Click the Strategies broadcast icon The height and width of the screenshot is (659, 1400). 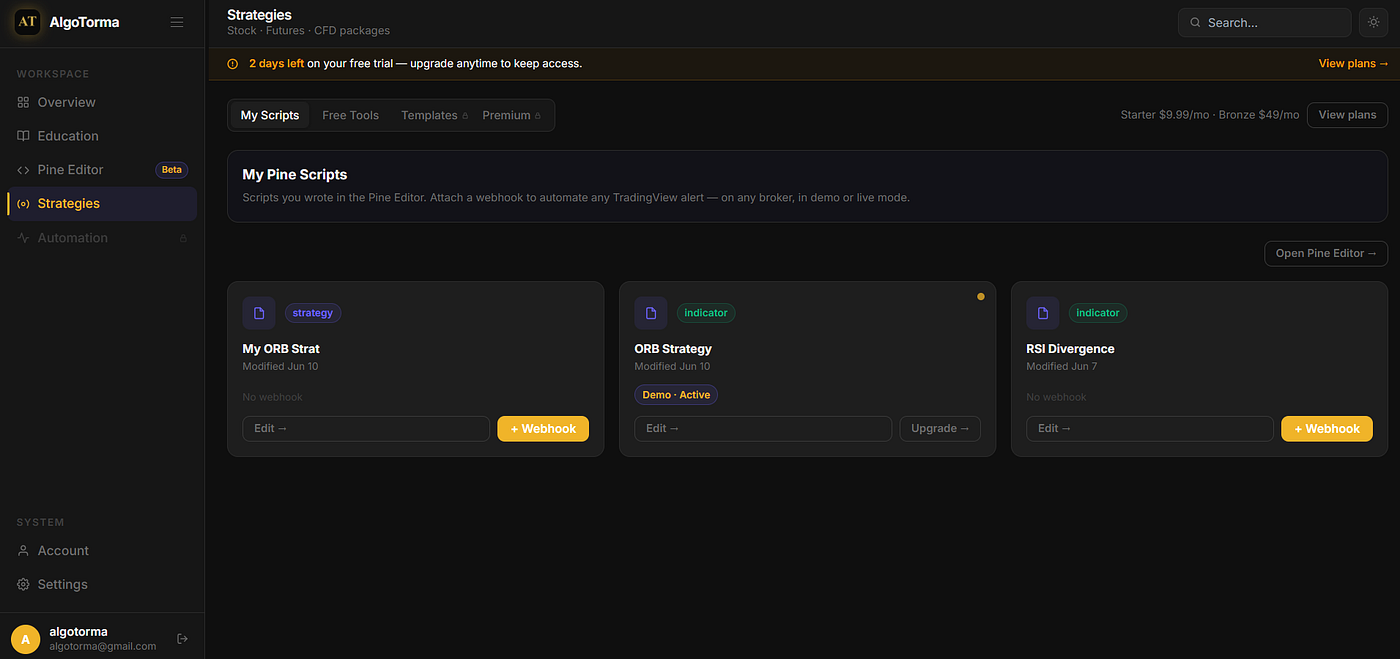click(x=24, y=204)
